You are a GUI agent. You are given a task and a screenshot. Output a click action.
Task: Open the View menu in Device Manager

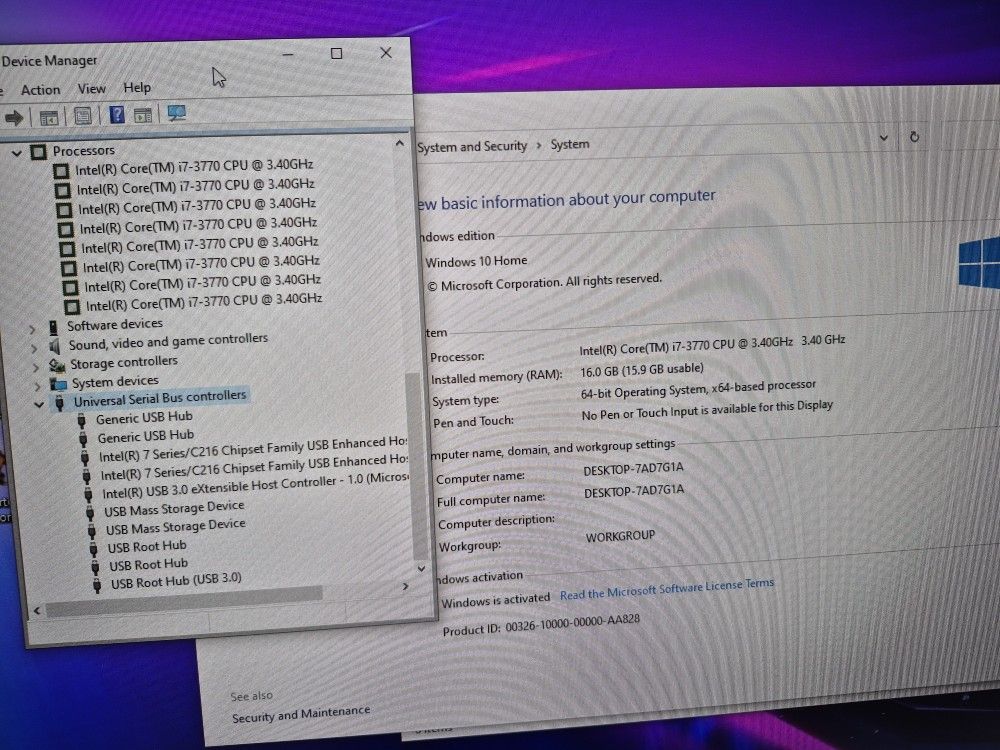click(91, 88)
